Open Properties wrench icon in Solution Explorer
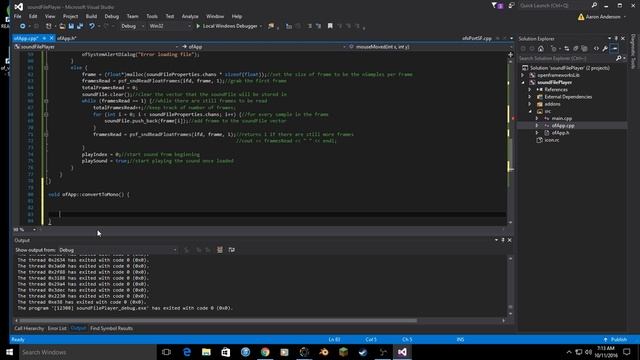Screen dimensions: 640x360 605,49
